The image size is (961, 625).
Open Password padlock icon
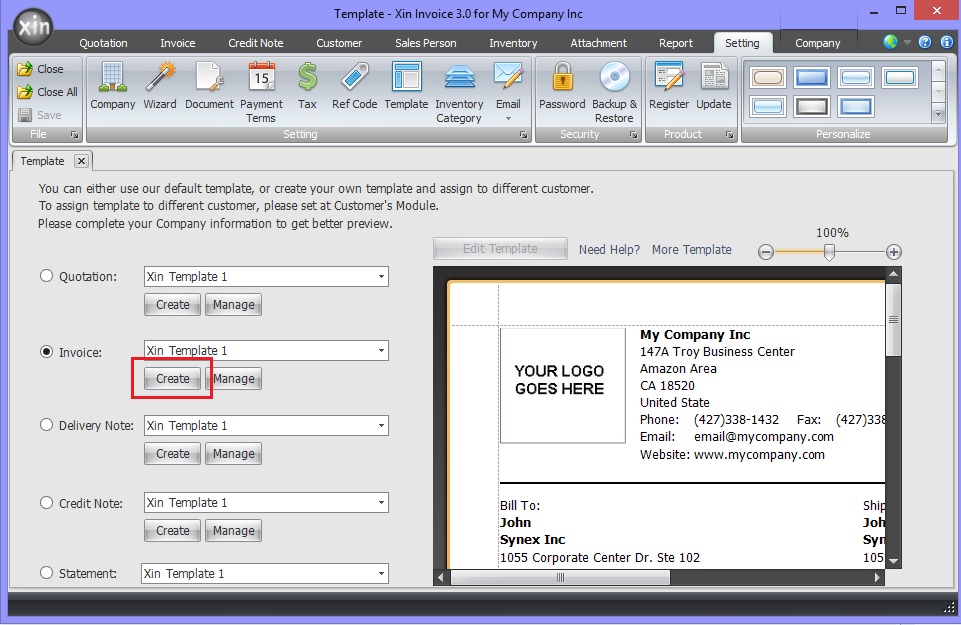(x=562, y=85)
